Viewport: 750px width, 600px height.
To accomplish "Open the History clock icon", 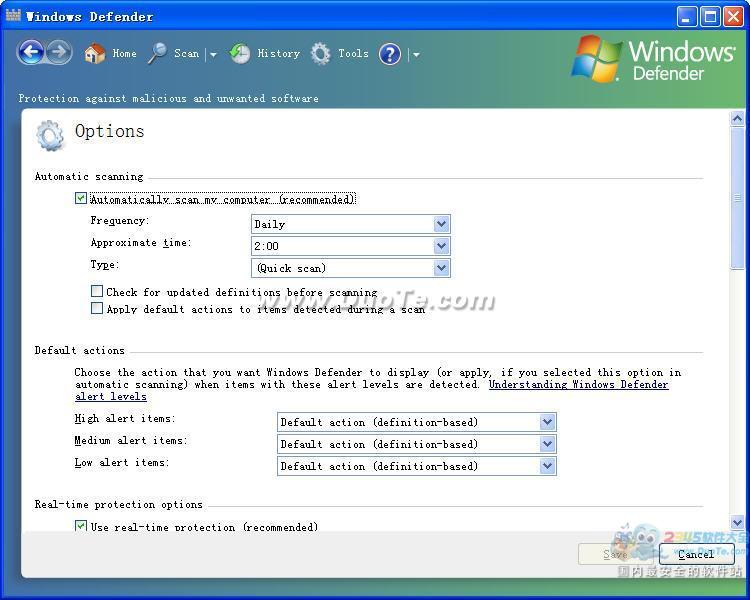I will [240, 53].
